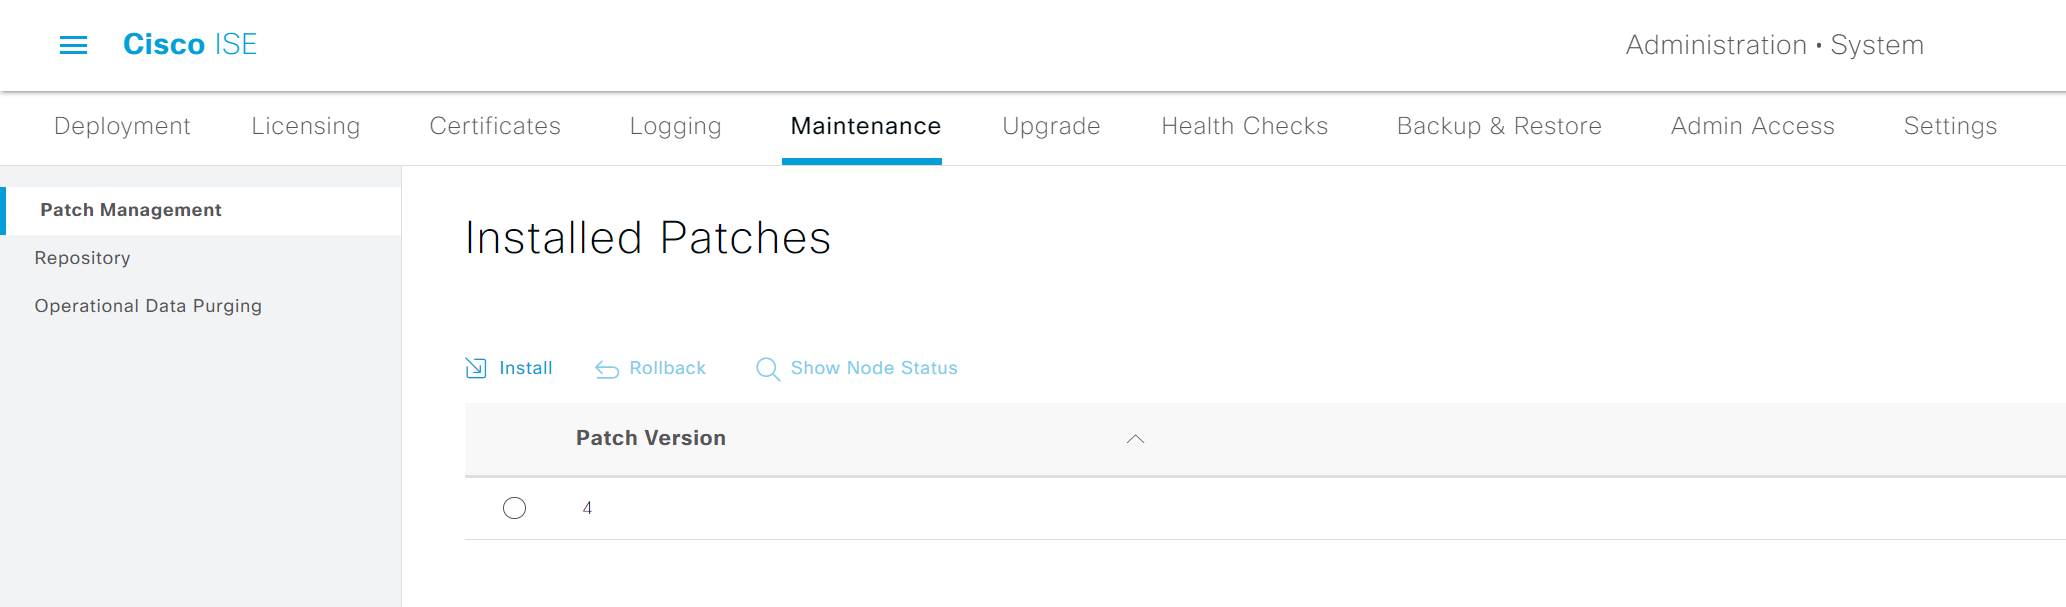Switch to the Upgrade tab
The image size is (2066, 607).
[x=1050, y=126]
